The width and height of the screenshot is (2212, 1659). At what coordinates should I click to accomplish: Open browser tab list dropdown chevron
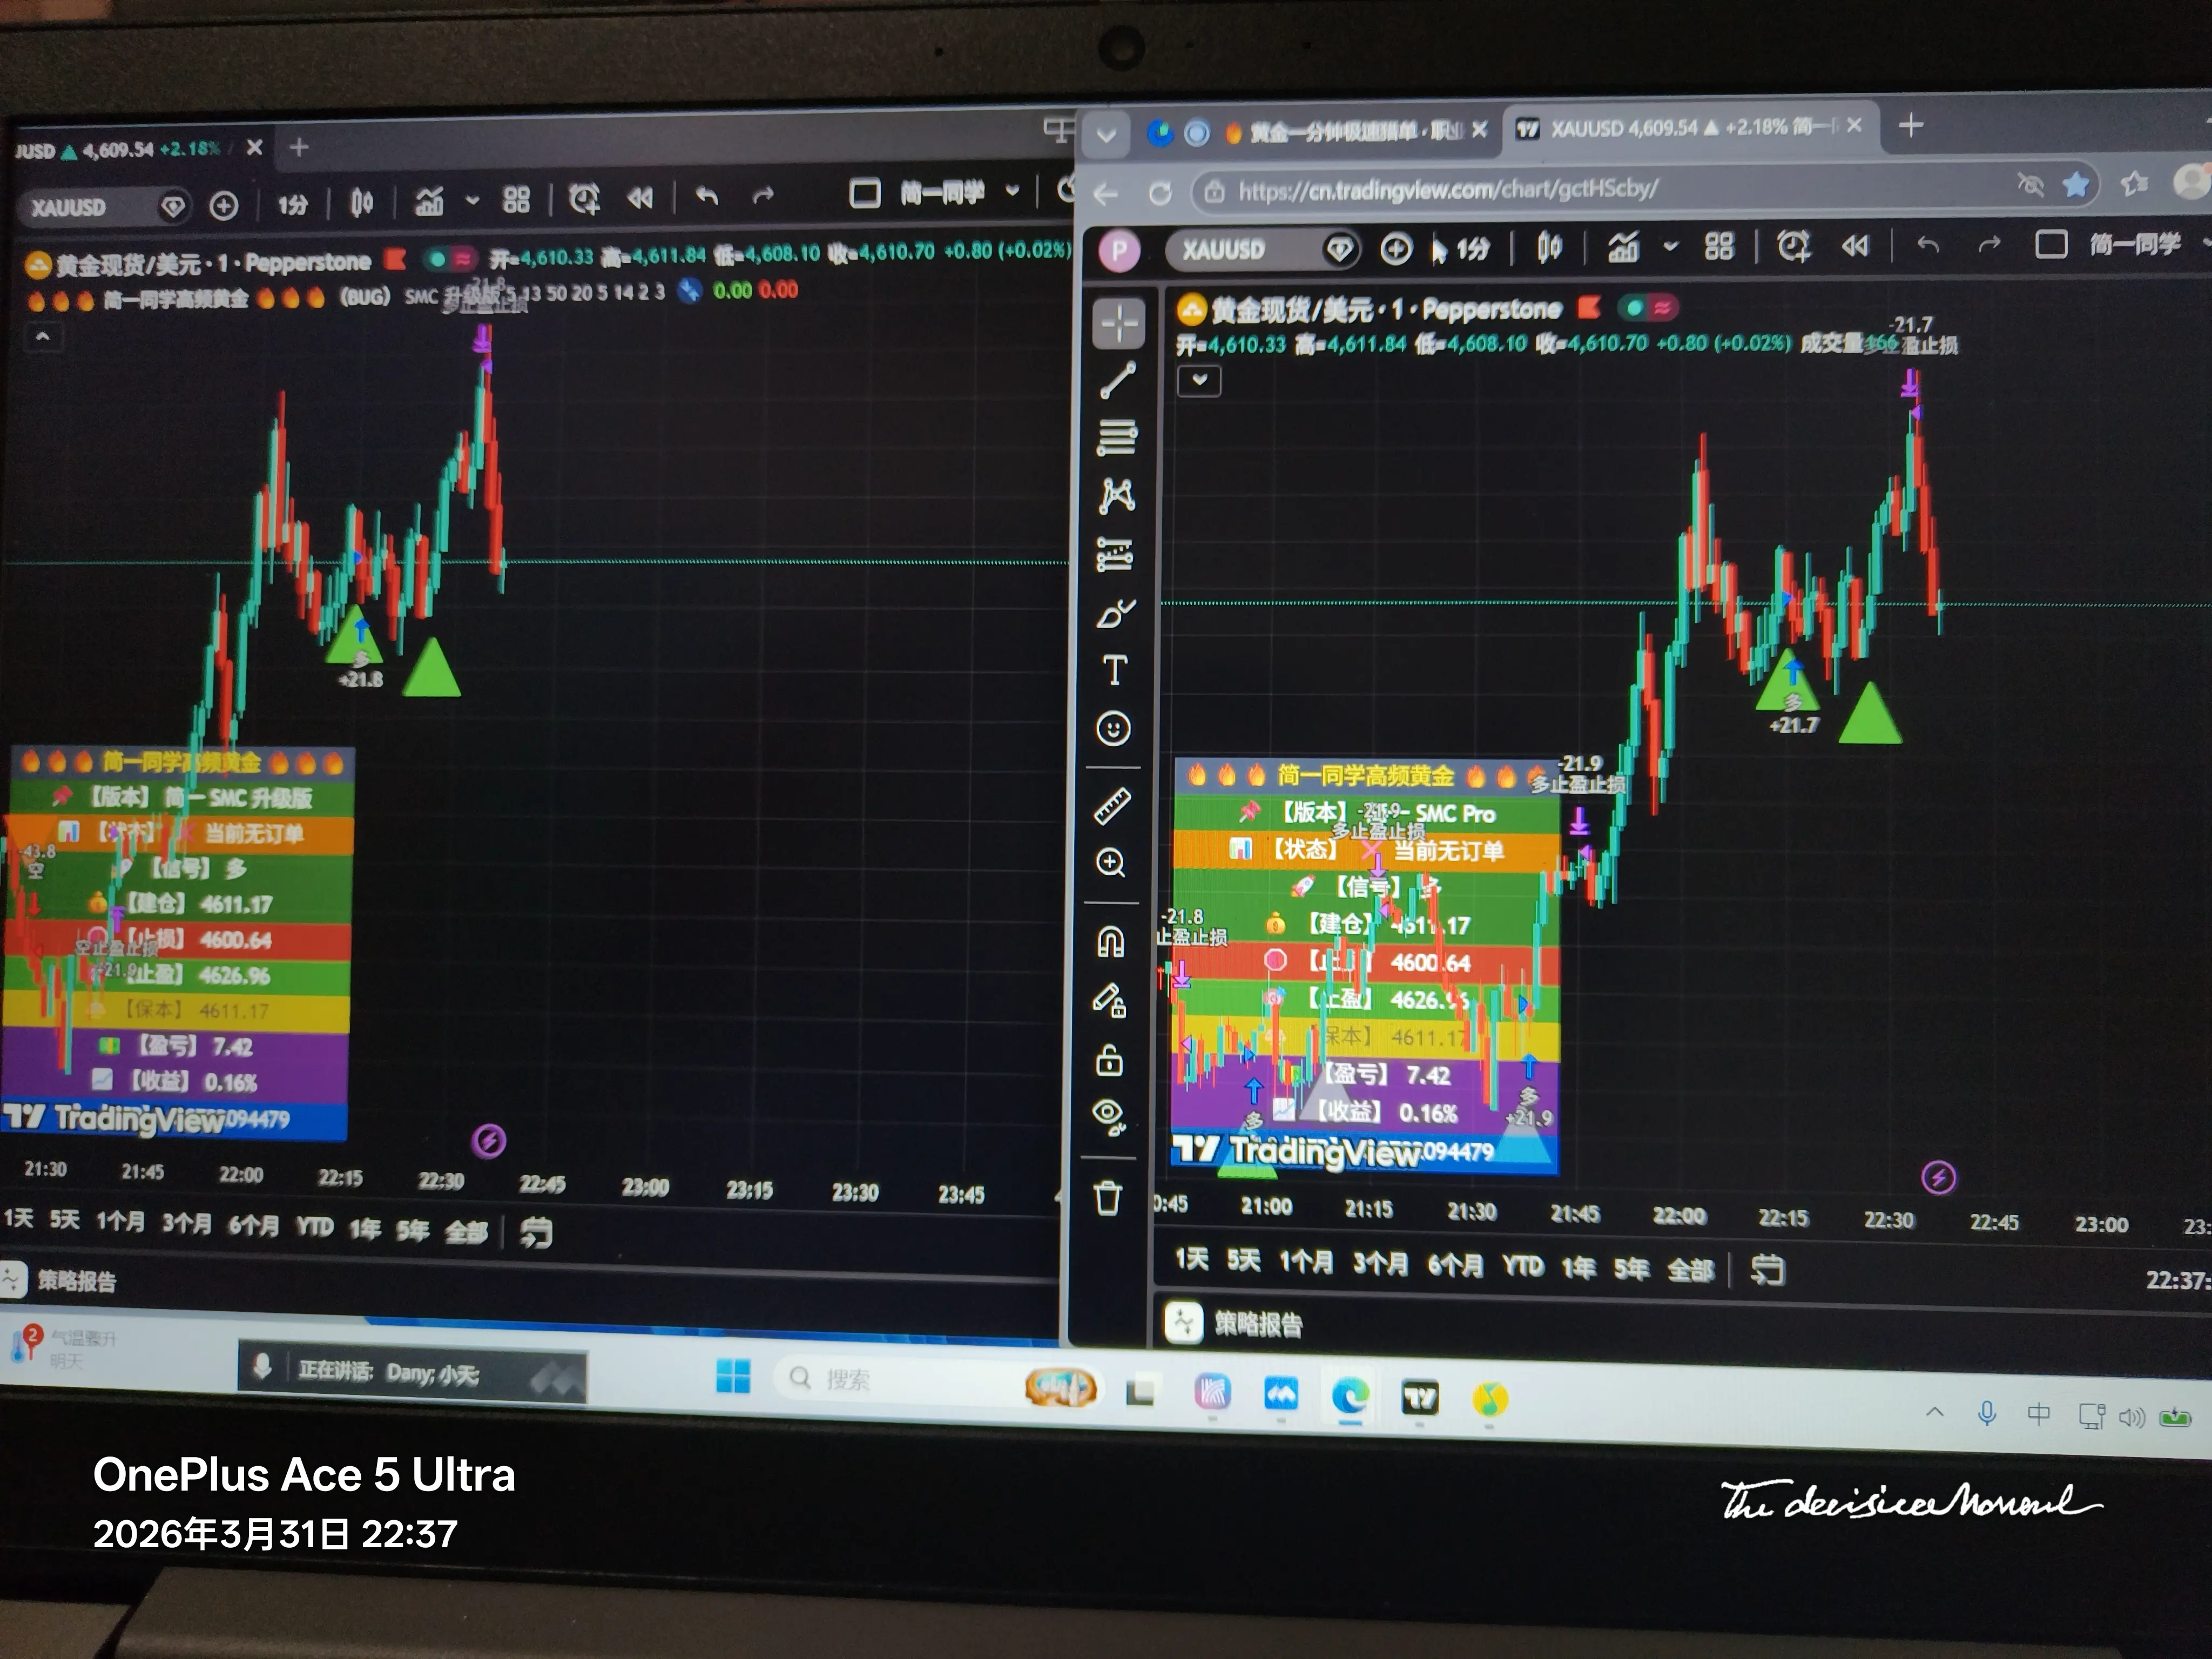tap(1106, 135)
